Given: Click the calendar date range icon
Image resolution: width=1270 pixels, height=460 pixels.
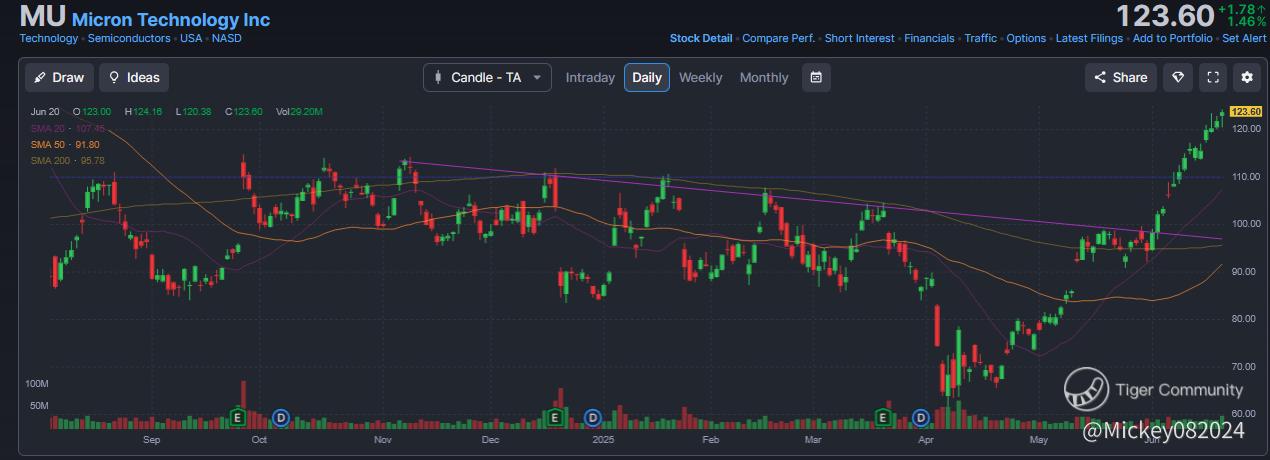Looking at the screenshot, I should click(816, 77).
